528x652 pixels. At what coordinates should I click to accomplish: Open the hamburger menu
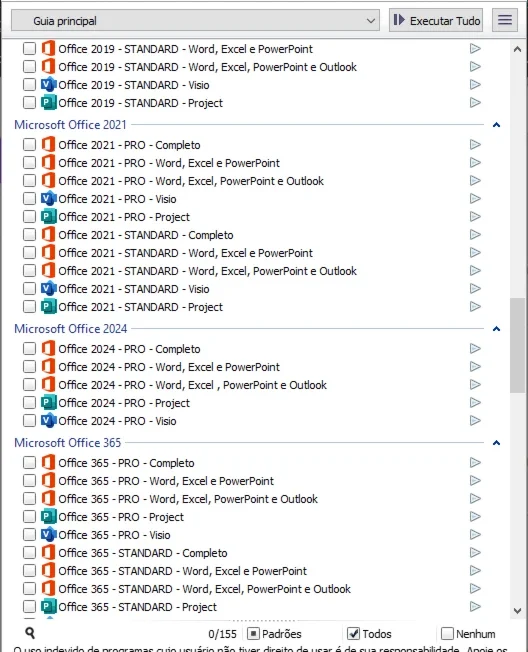pos(505,20)
